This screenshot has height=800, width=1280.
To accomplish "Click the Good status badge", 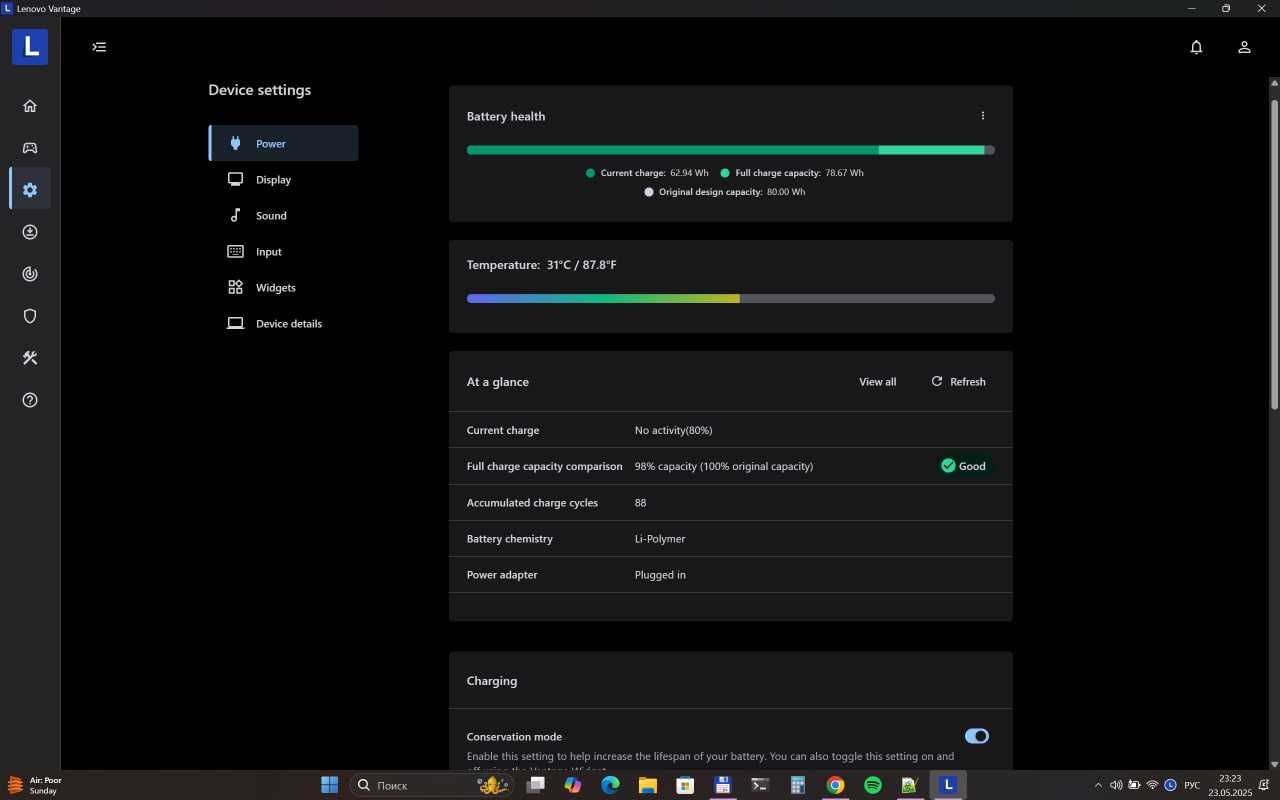I will point(964,466).
